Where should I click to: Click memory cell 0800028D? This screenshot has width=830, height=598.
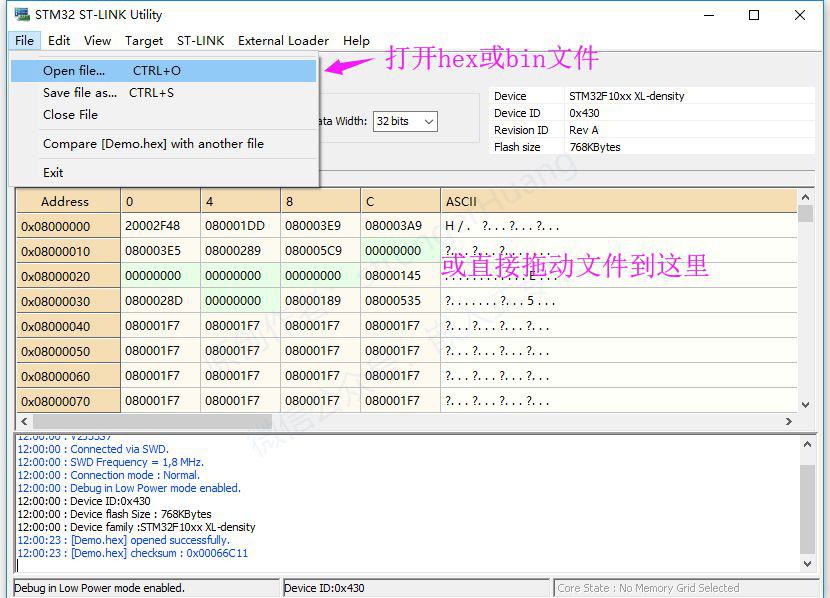160,301
